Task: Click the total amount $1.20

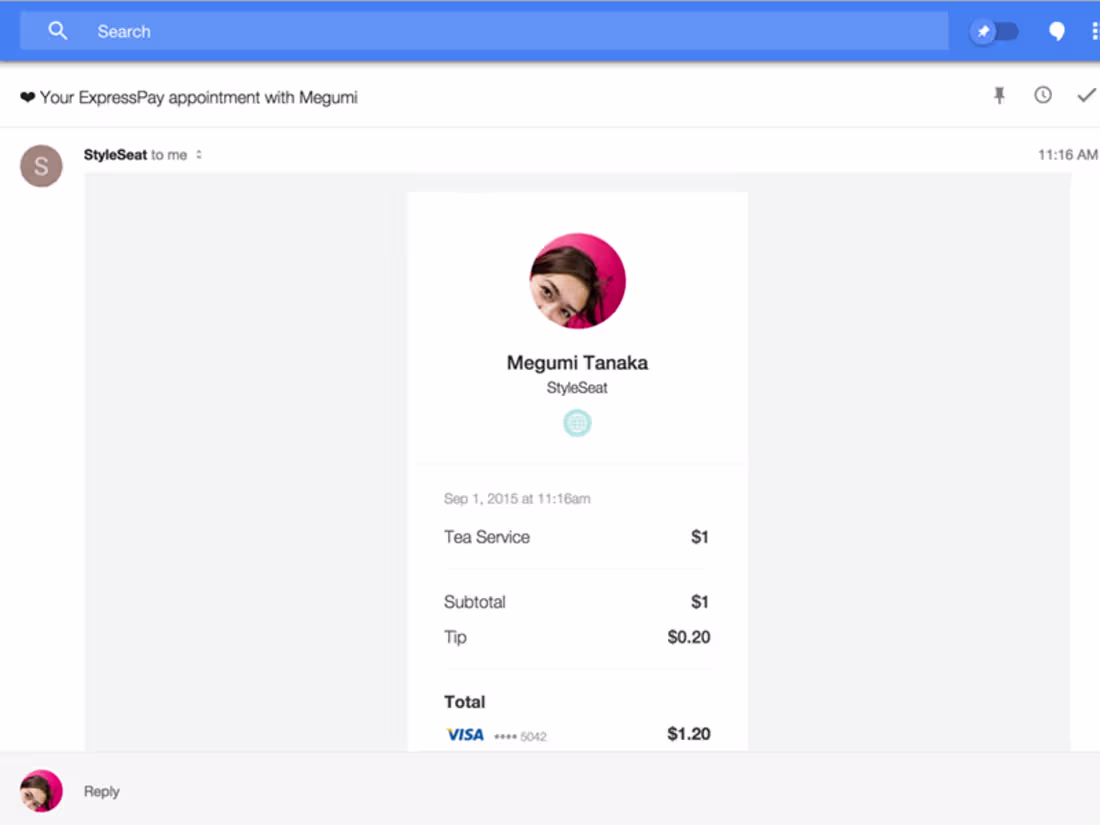Action: tap(689, 734)
